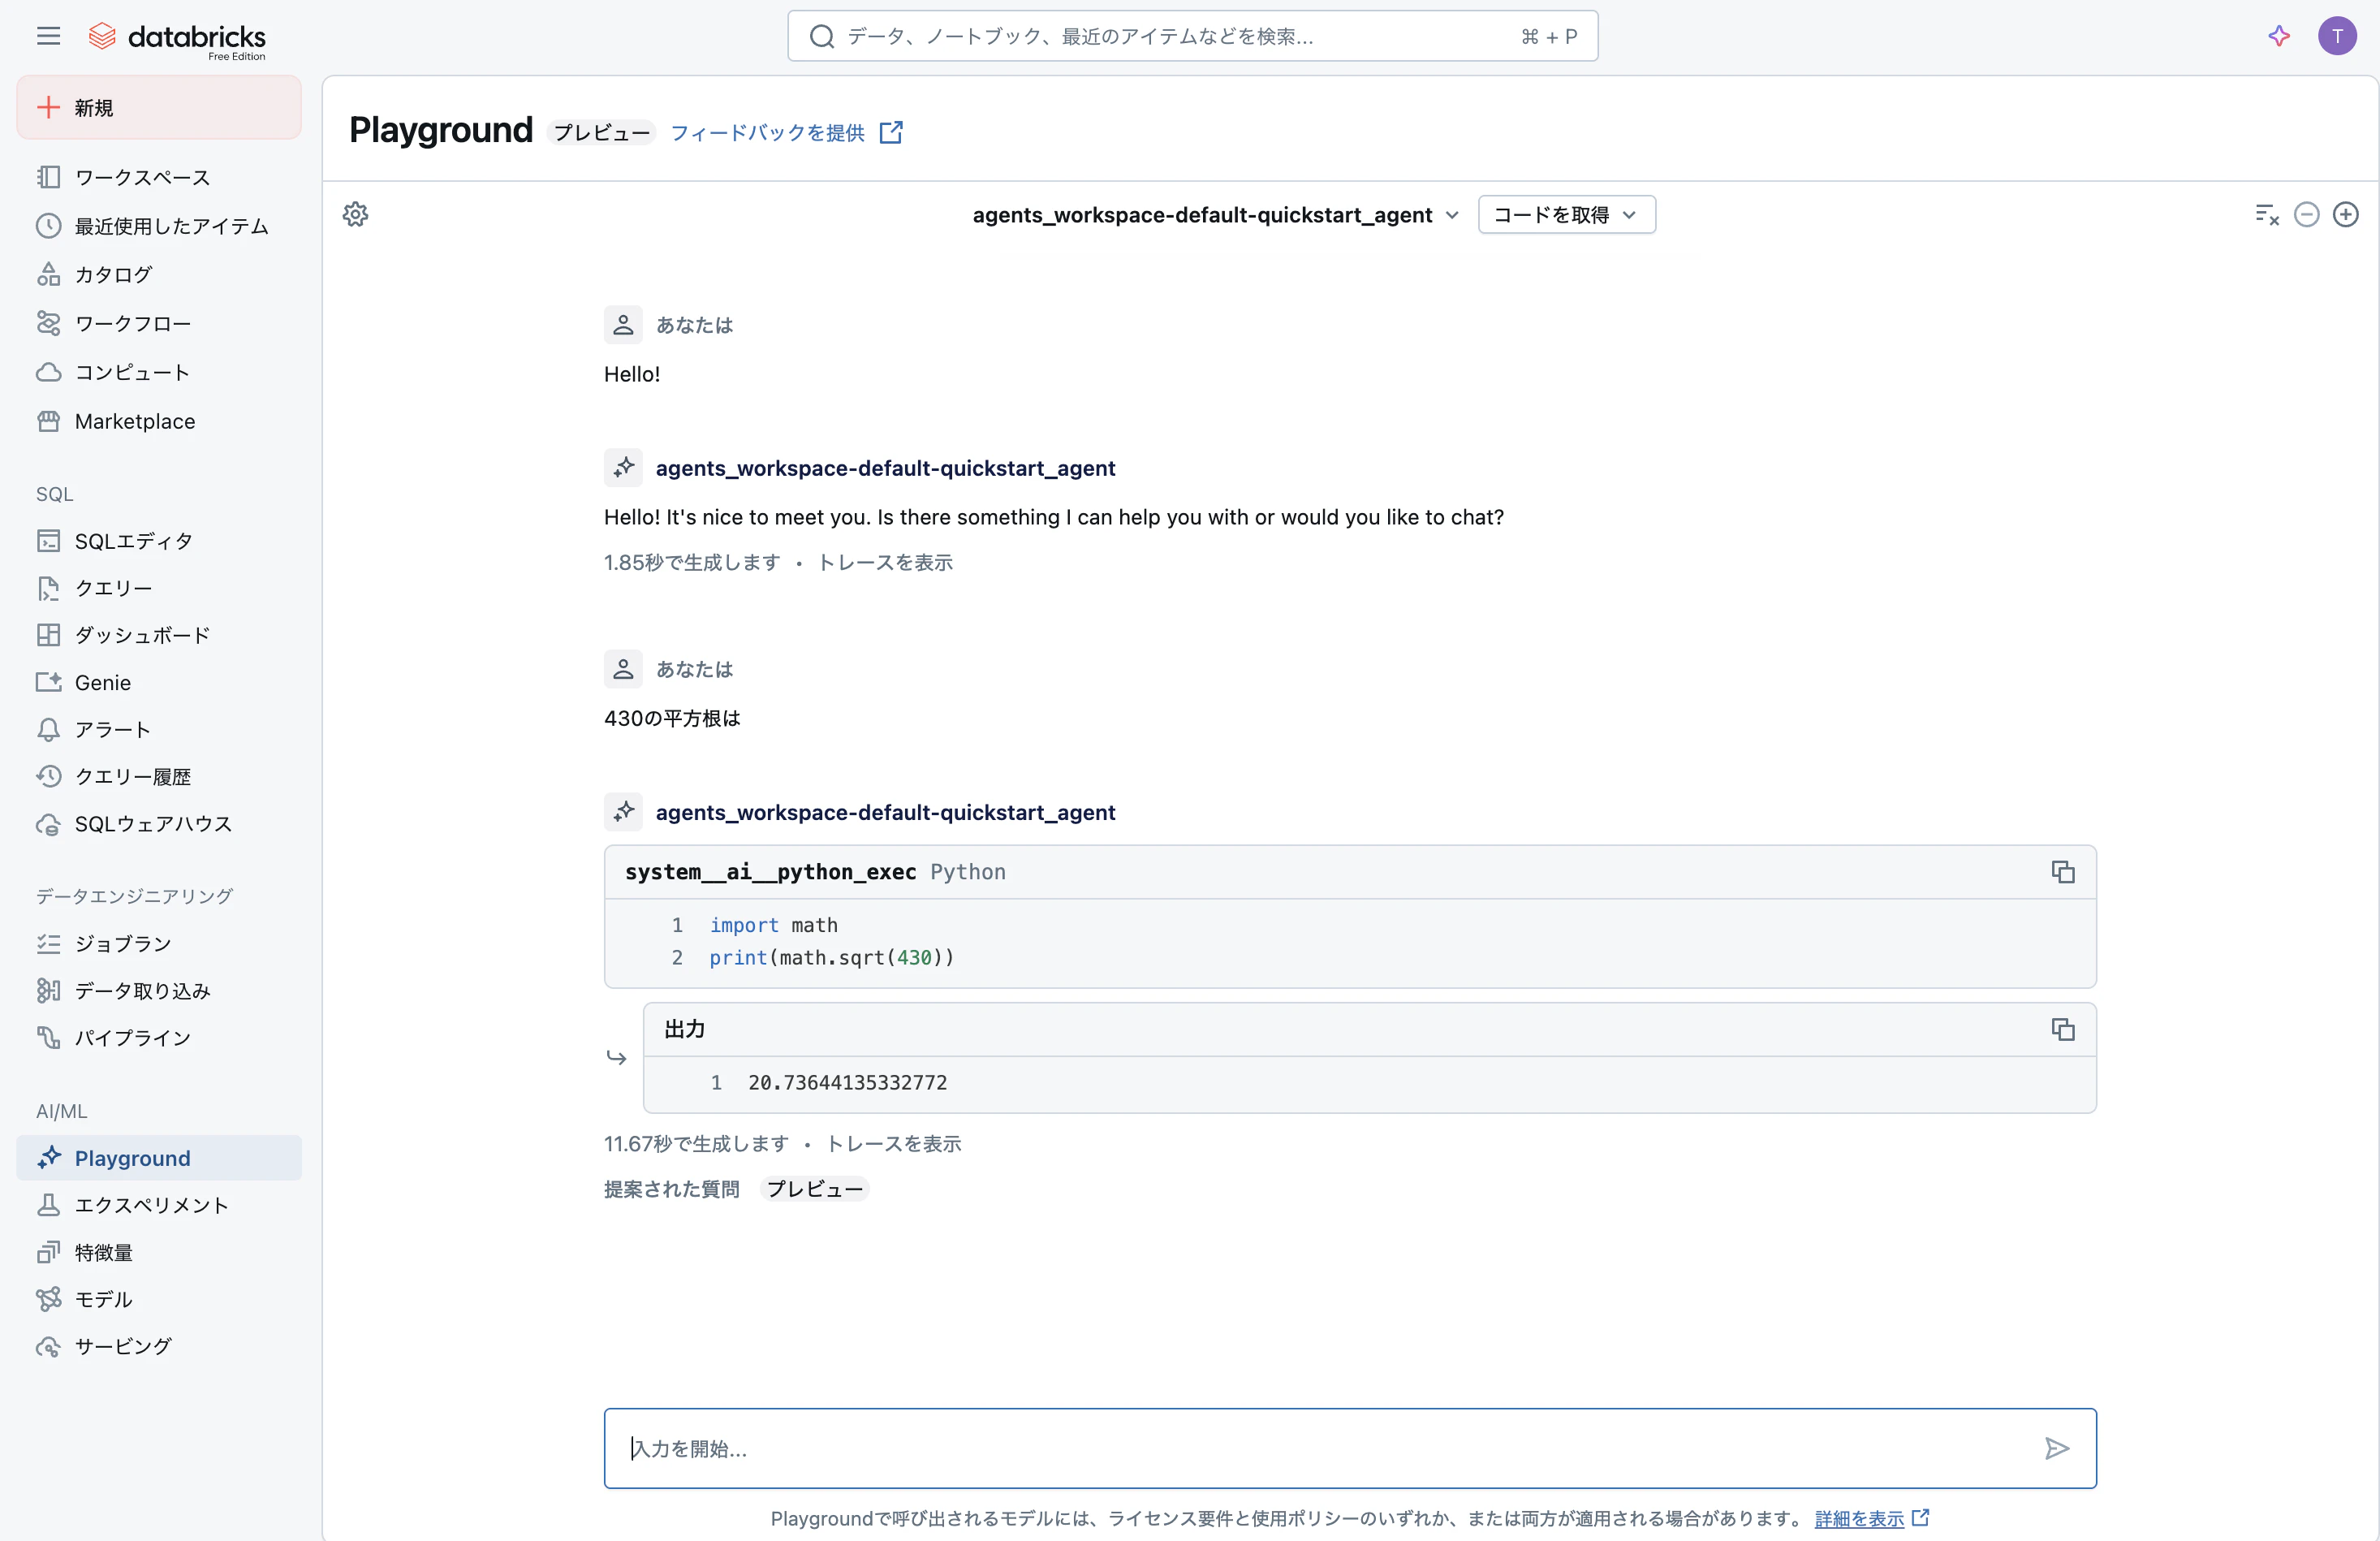Open SQLエディタ
This screenshot has height=1541, width=2380.
(159, 541)
